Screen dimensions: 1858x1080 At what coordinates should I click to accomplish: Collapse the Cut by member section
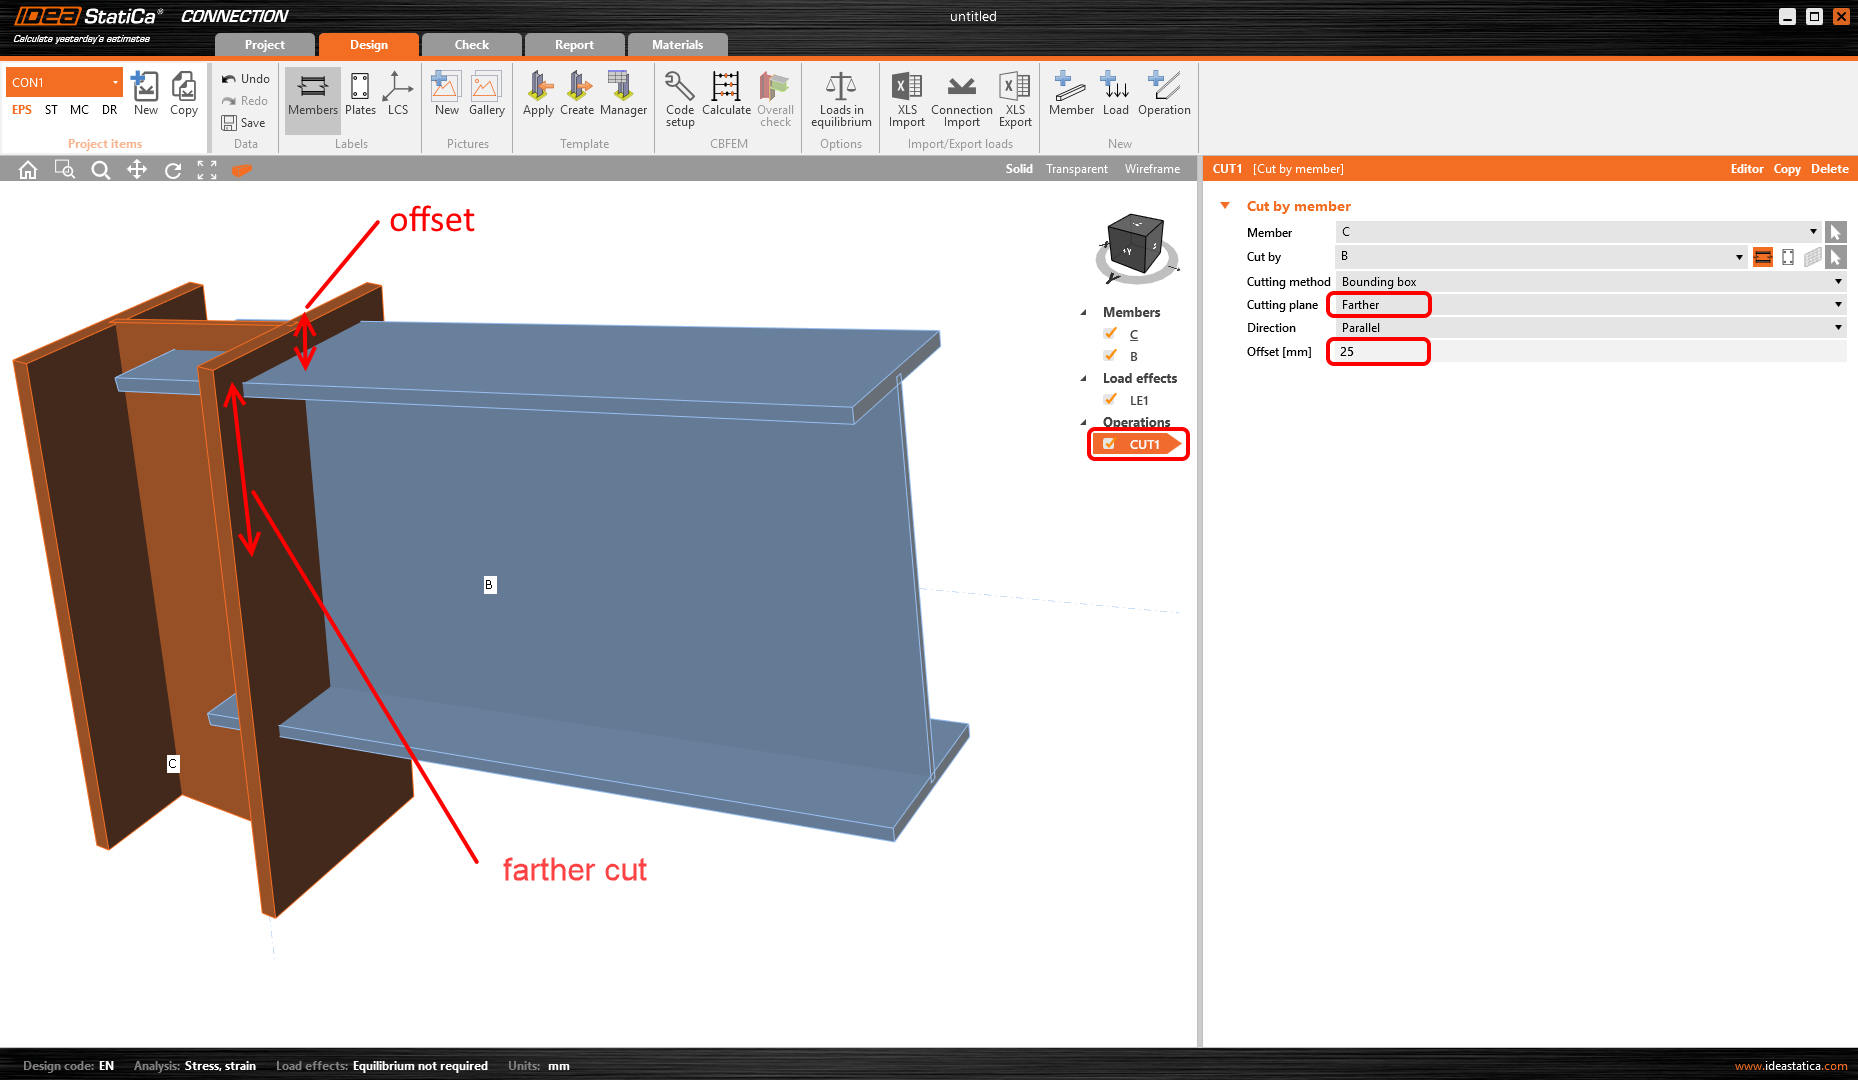pos(1225,206)
